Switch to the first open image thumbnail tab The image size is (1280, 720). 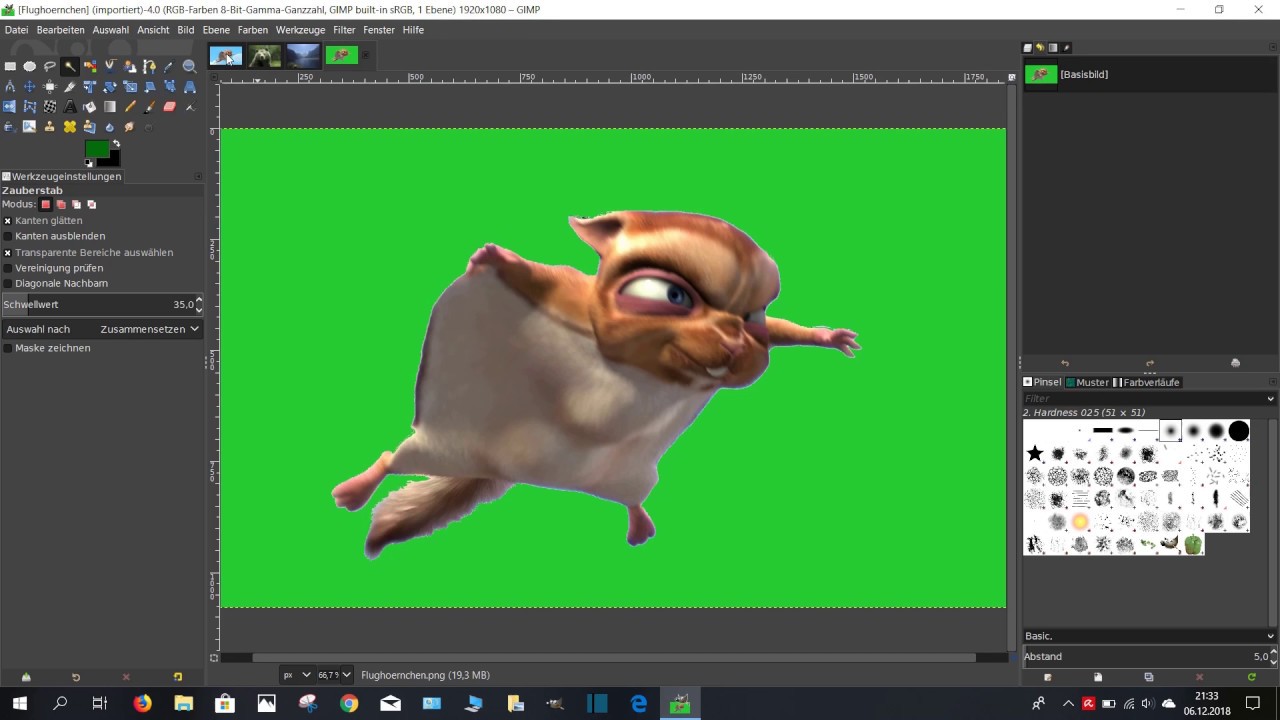(x=226, y=56)
